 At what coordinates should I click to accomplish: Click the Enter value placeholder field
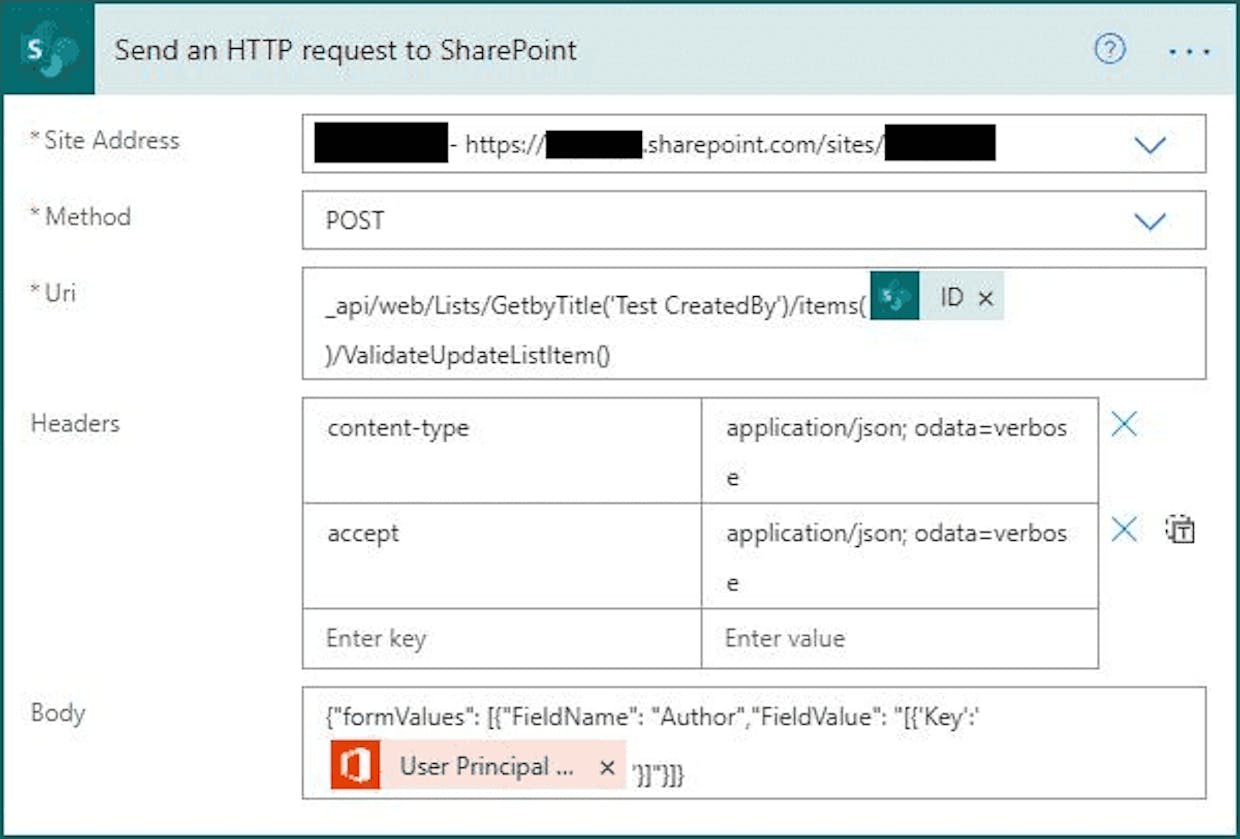(x=900, y=638)
